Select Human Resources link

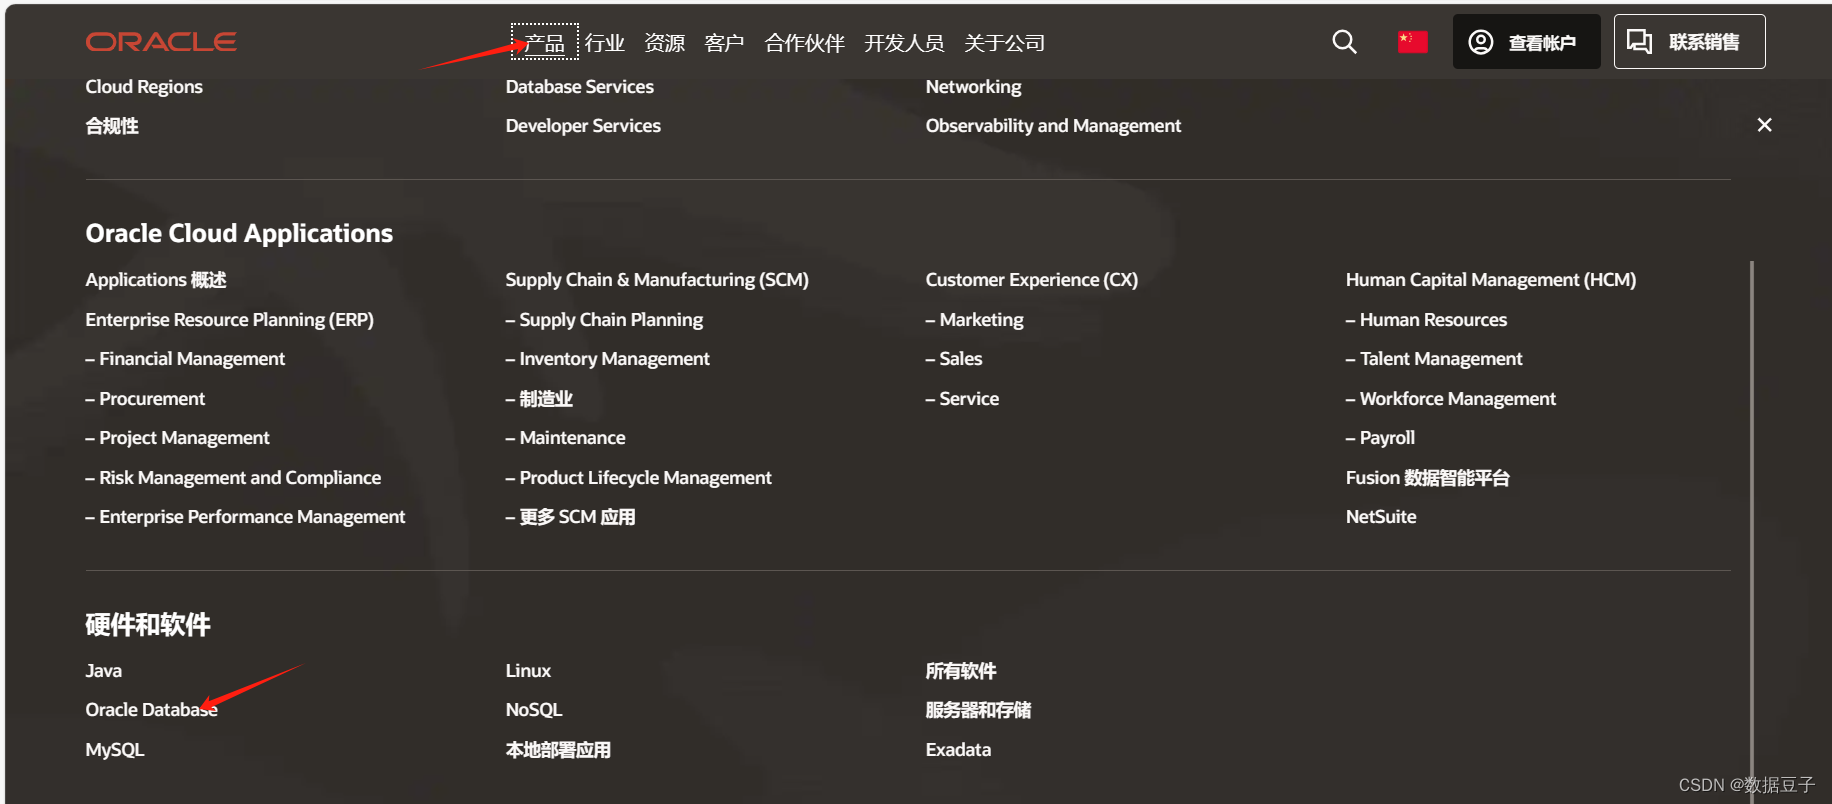coord(1426,320)
